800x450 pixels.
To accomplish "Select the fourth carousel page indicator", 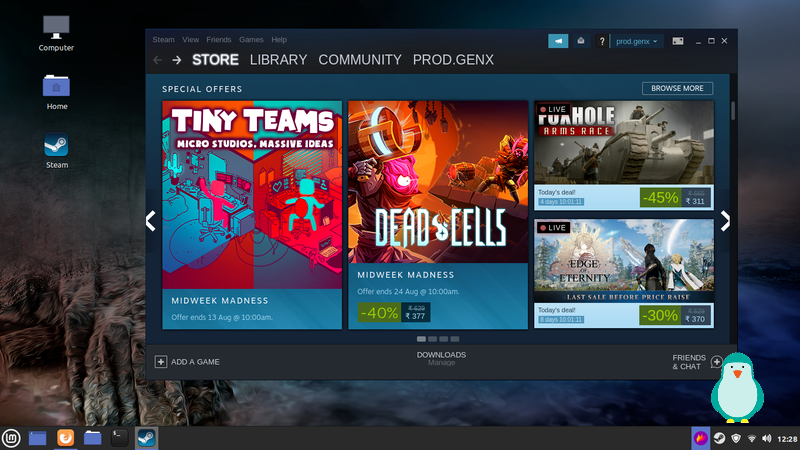I will (x=455, y=339).
